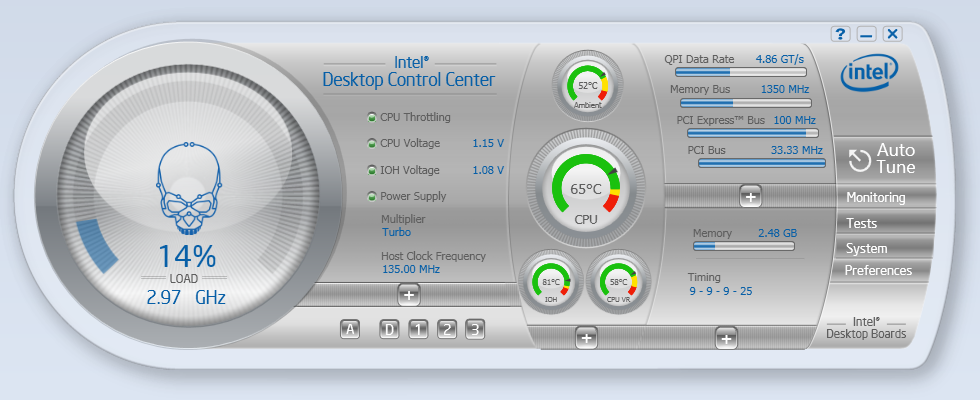Click the PCI Express Bus slider bar
Viewport: 980px width, 400px height.
752,133
